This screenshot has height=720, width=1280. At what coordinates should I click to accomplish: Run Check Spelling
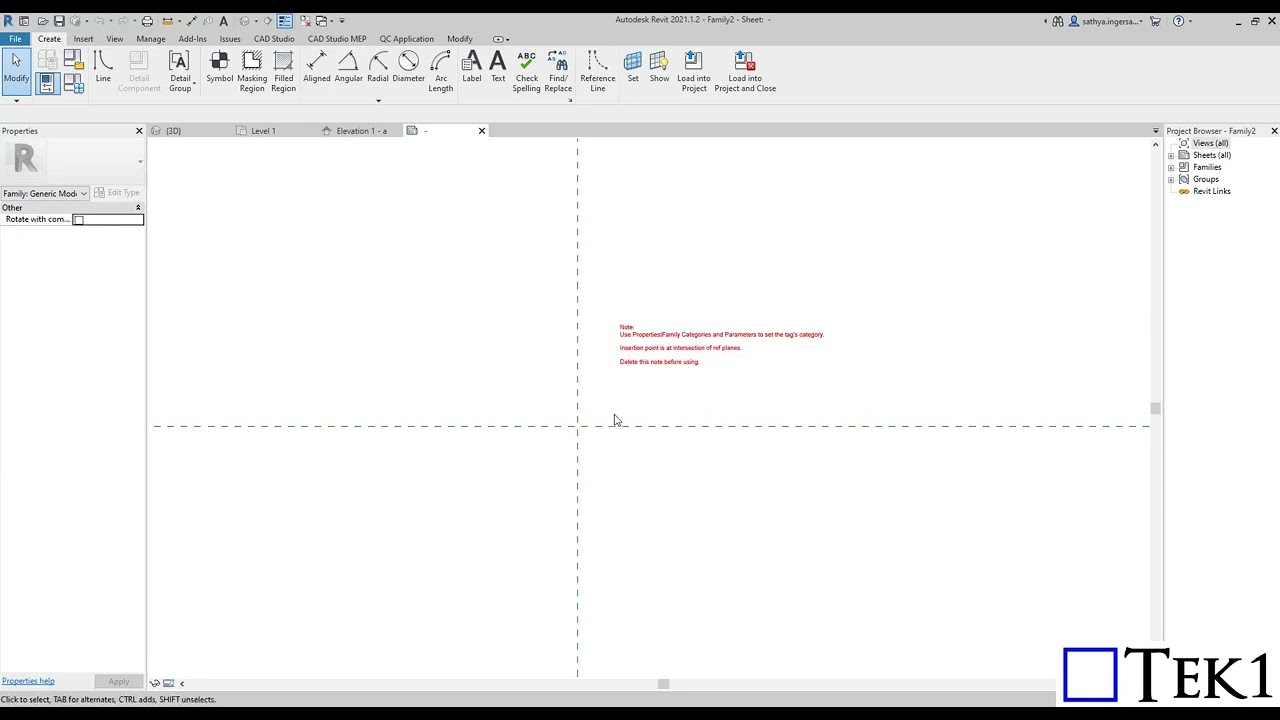pyautogui.click(x=526, y=71)
